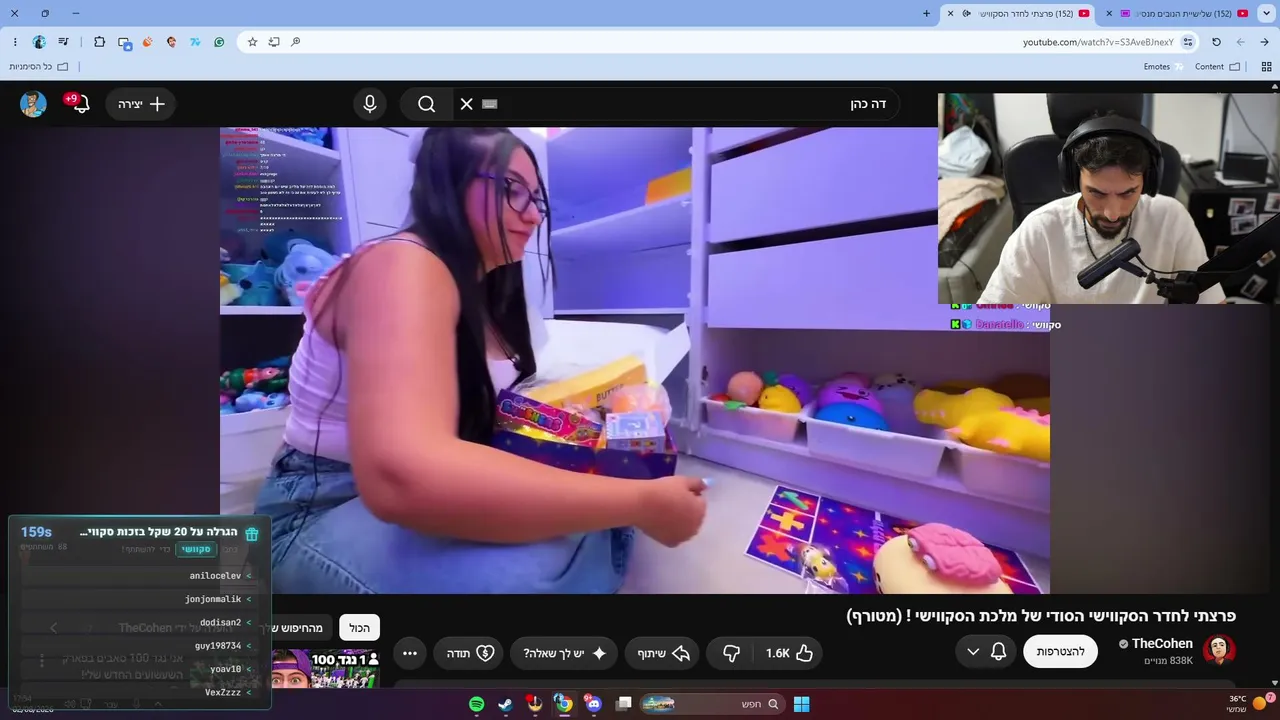Close the פרצתי לחדר הסקווישי tab
The height and width of the screenshot is (720, 1280).
click(949, 13)
